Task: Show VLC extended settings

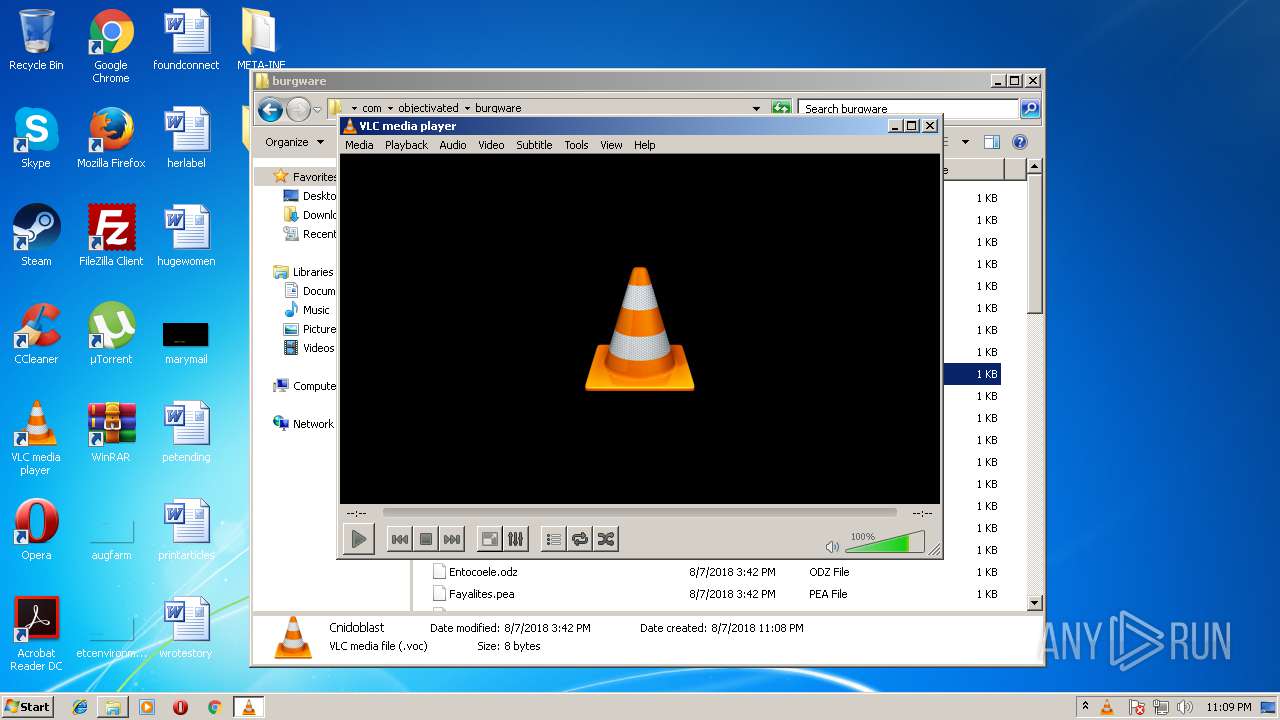Action: (x=515, y=539)
